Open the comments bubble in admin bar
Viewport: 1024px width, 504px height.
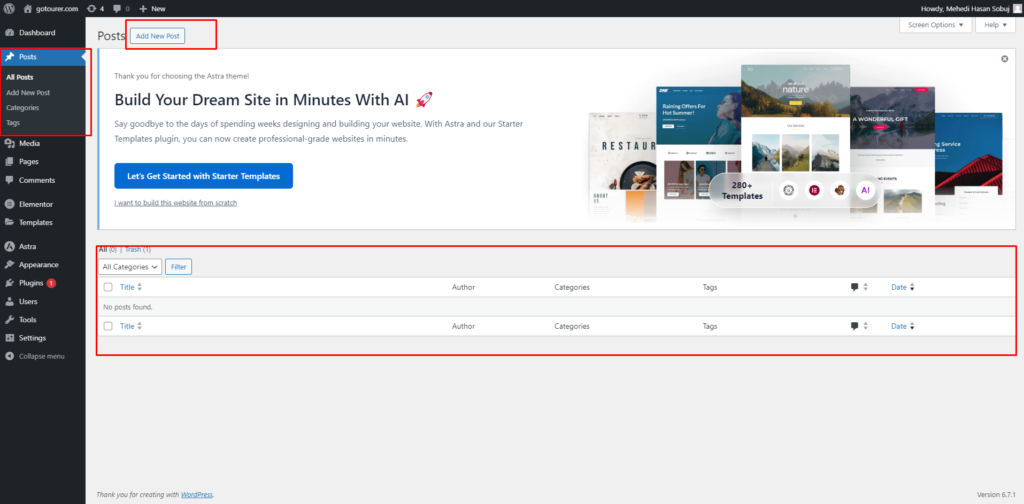tap(117, 9)
